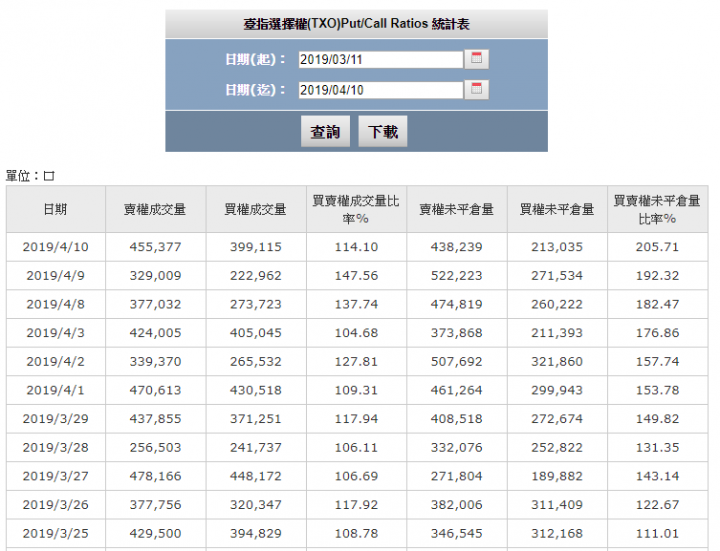720x551 pixels.
Task: Click the date cell 2019/3/26
Action: click(x=56, y=505)
